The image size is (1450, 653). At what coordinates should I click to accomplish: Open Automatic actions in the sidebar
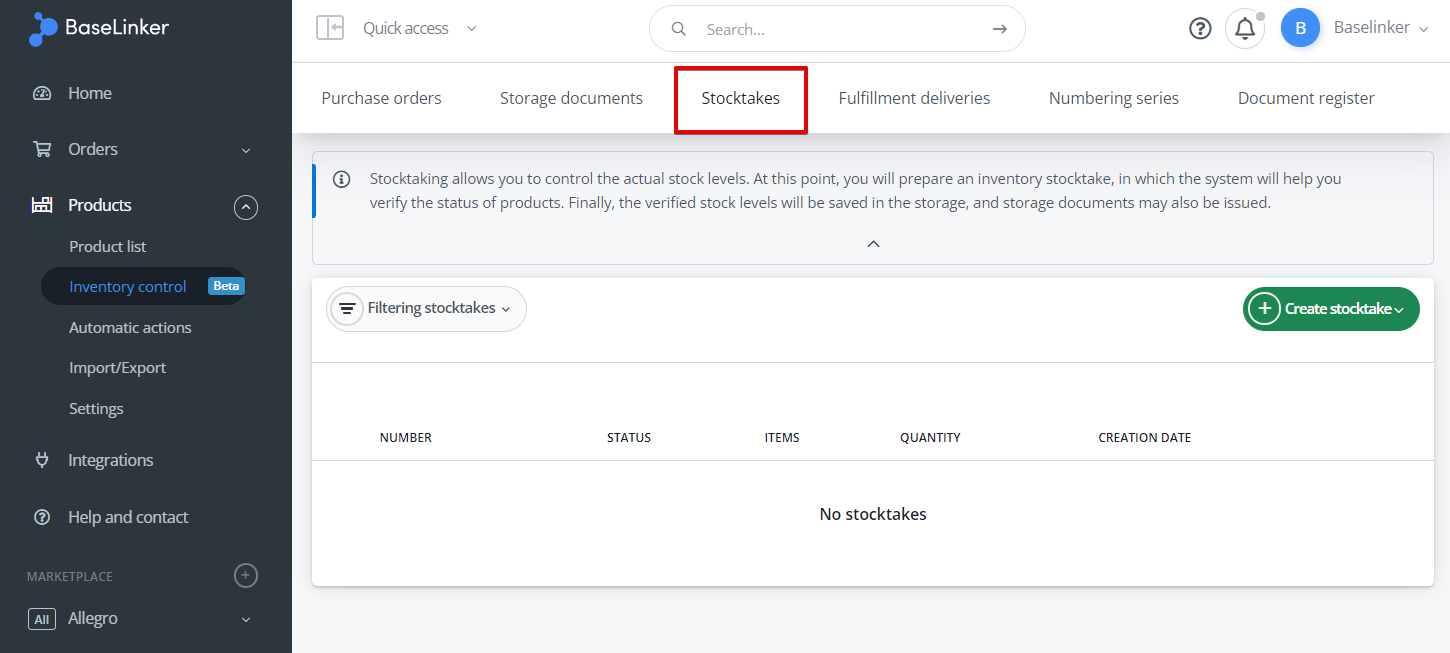[x=130, y=327]
